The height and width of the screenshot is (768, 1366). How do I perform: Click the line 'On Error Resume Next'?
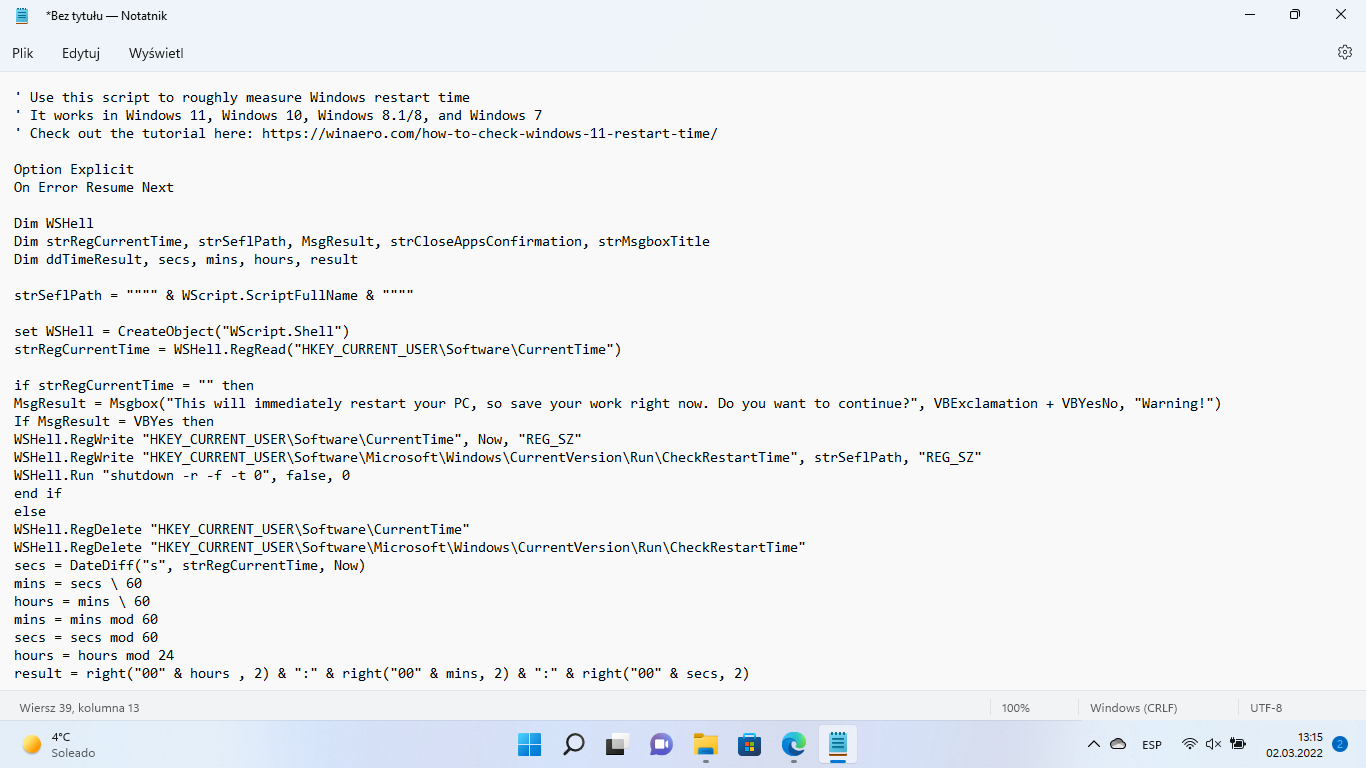(94, 187)
